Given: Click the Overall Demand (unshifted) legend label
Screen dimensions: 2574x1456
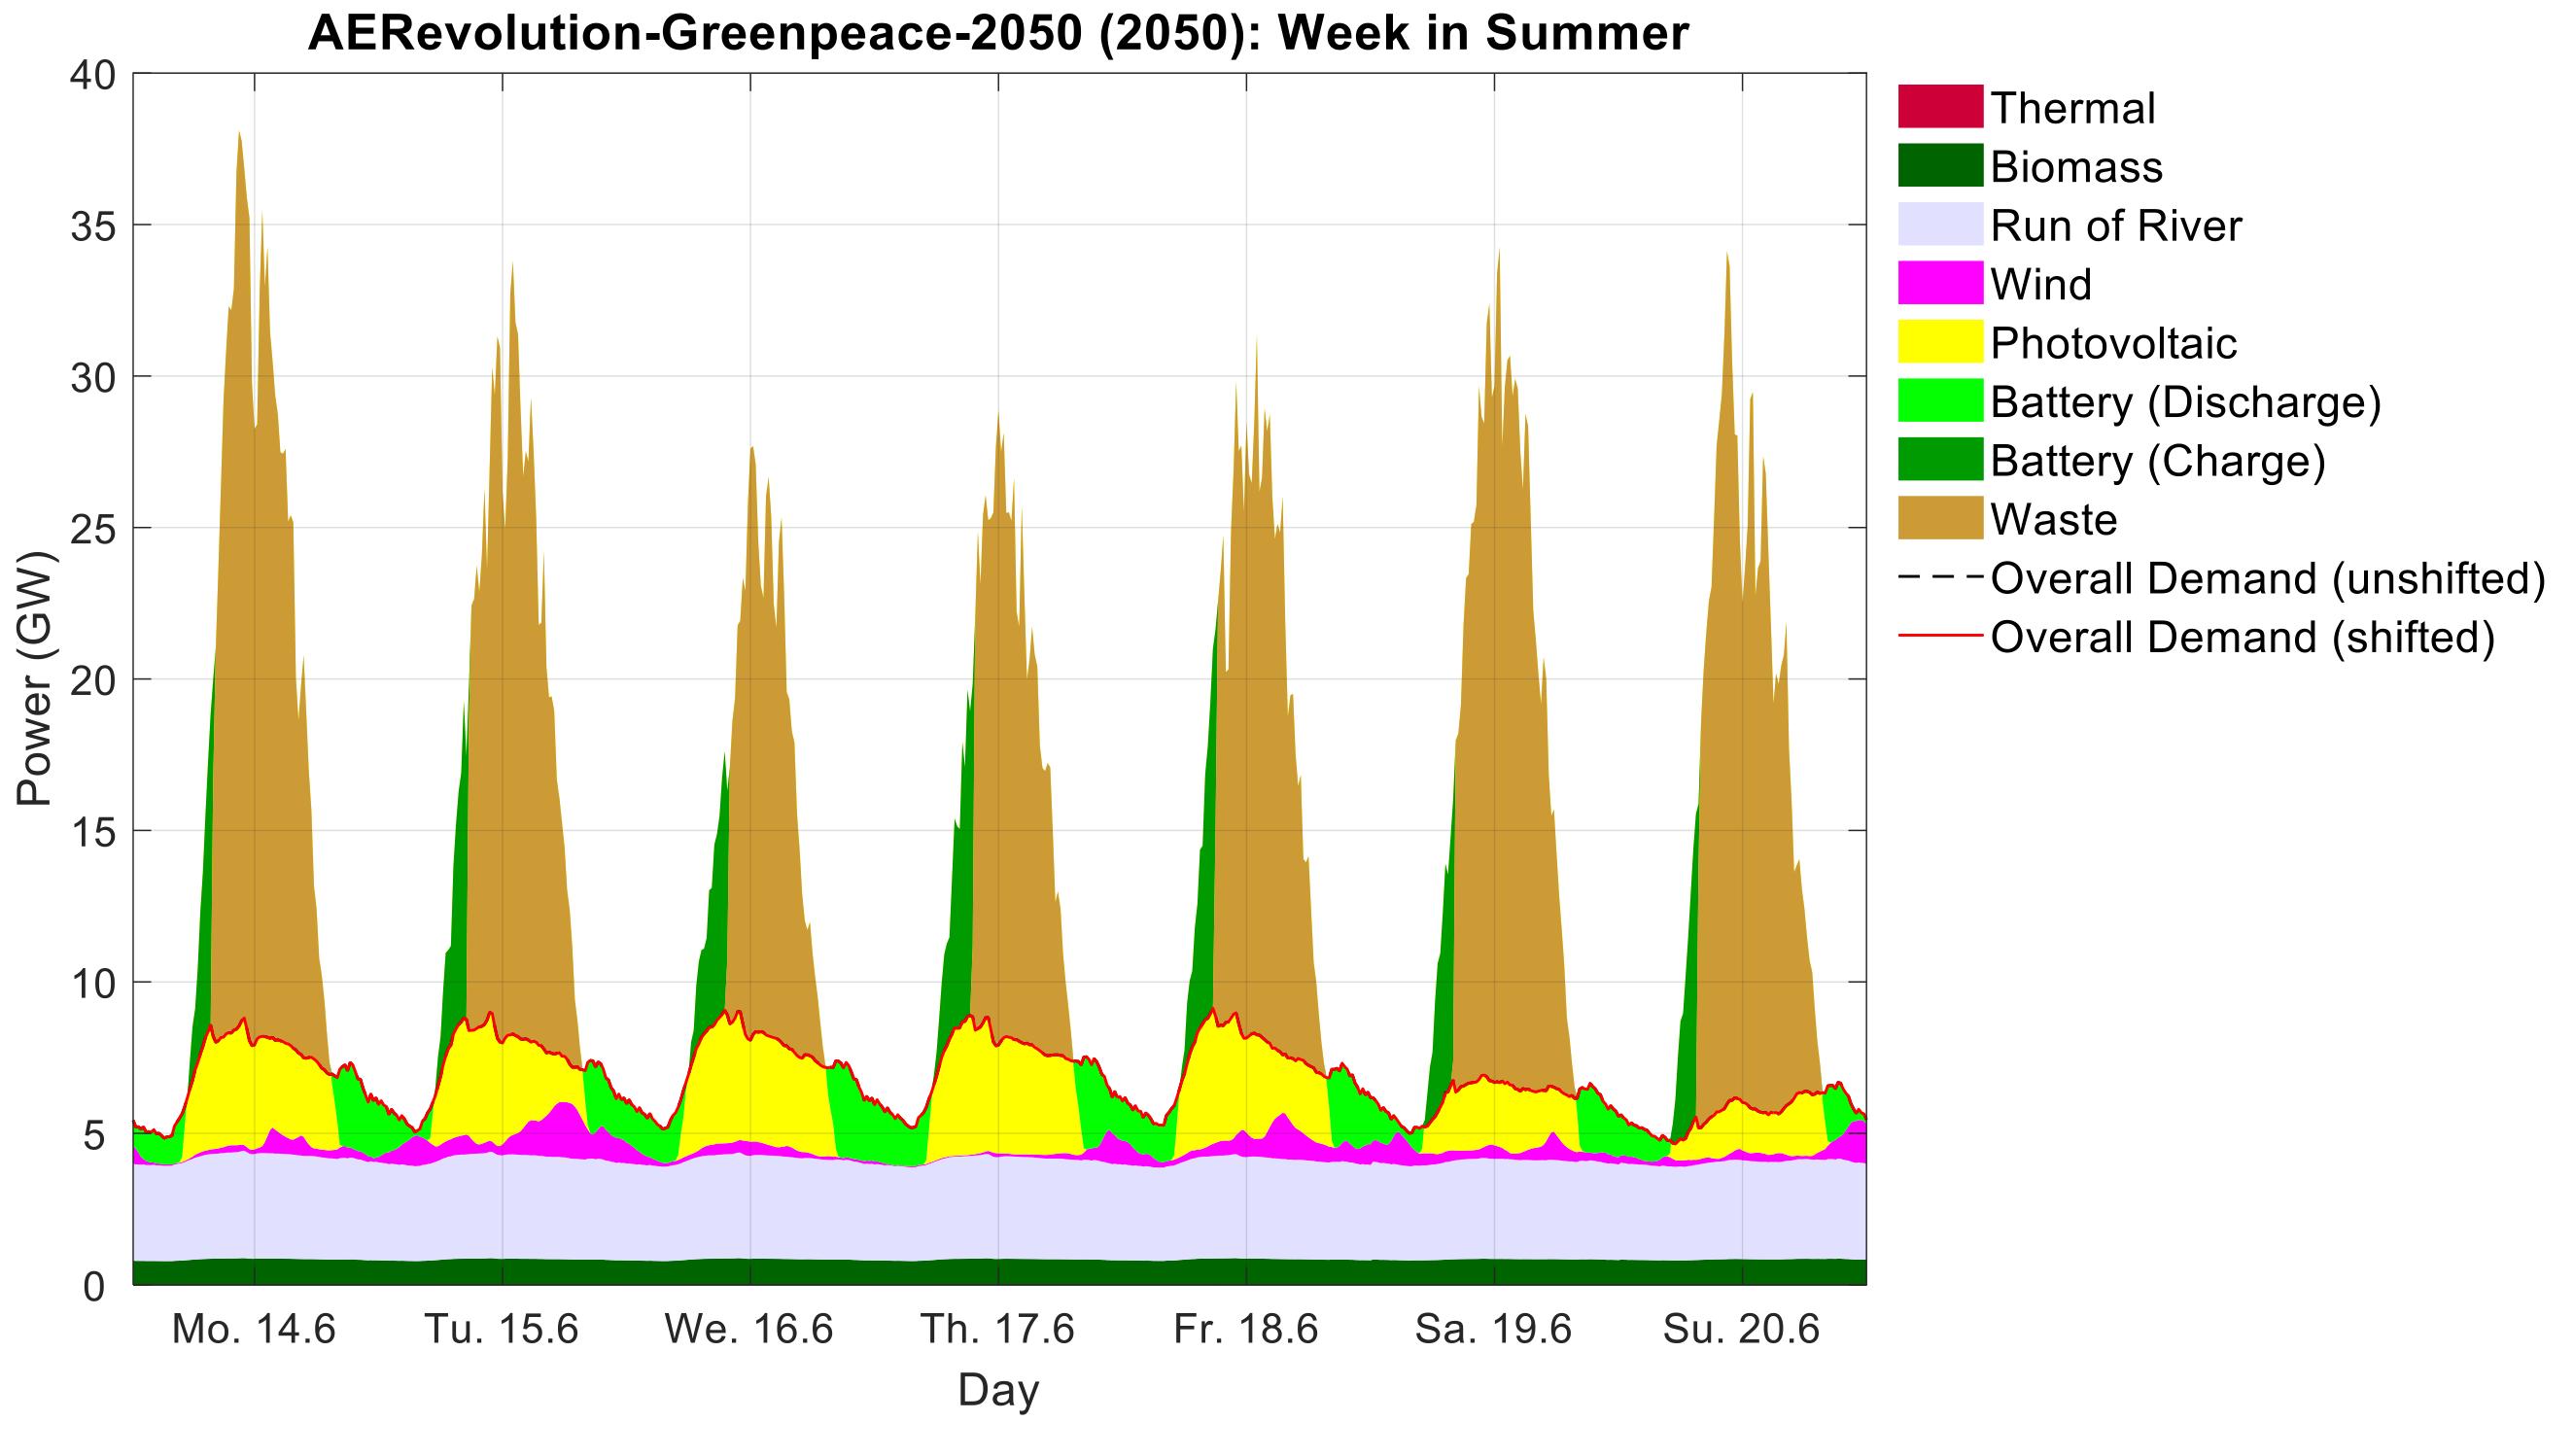Looking at the screenshot, I should tap(2267, 578).
